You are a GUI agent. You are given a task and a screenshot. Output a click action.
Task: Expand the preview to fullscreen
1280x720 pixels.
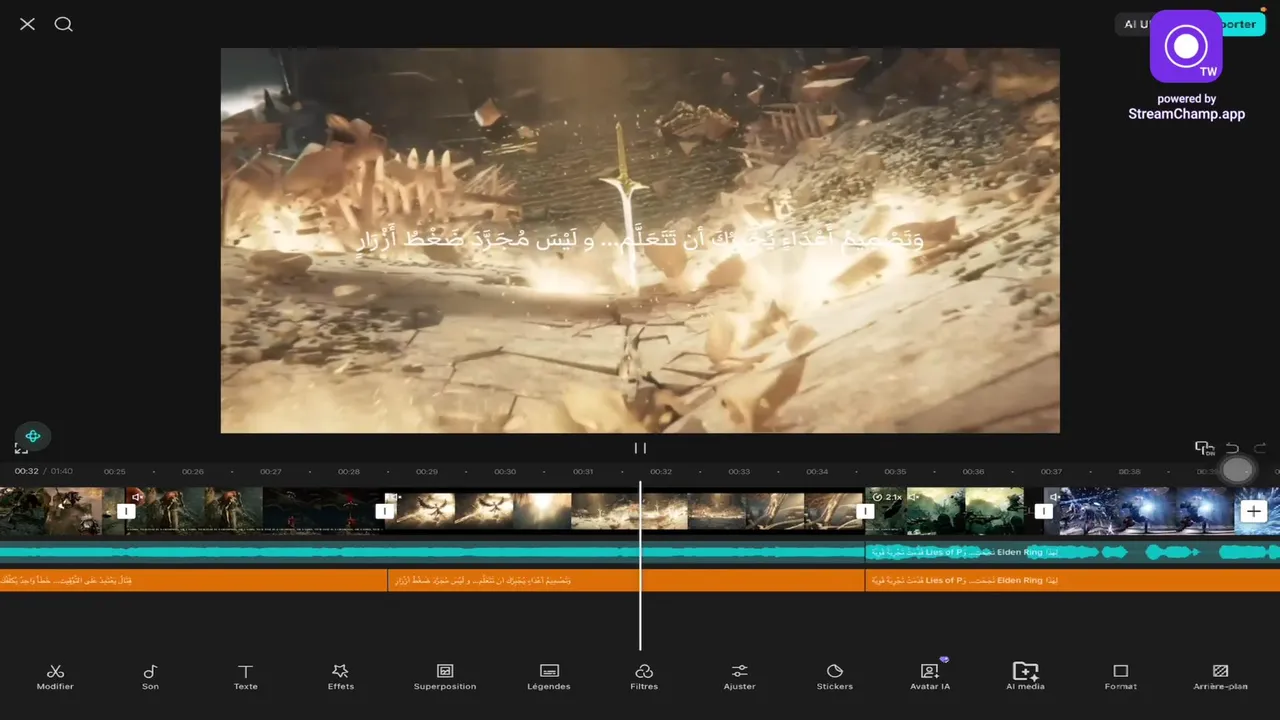[x=21, y=449]
